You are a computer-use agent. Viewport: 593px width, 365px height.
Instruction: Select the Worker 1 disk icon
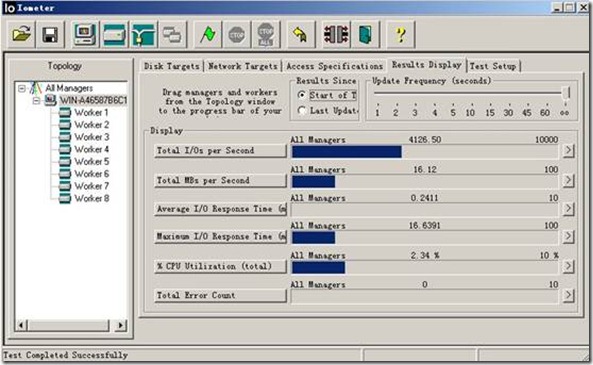pos(65,112)
